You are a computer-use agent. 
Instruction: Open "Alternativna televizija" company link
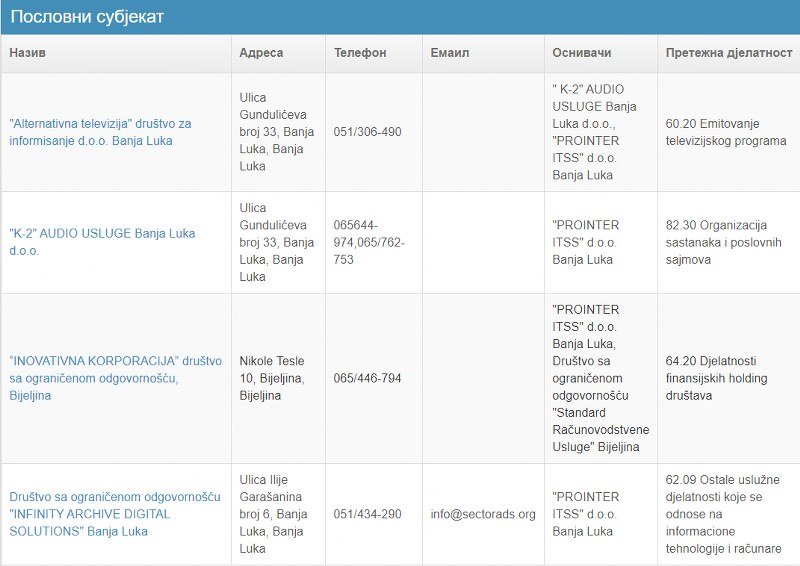click(101, 132)
